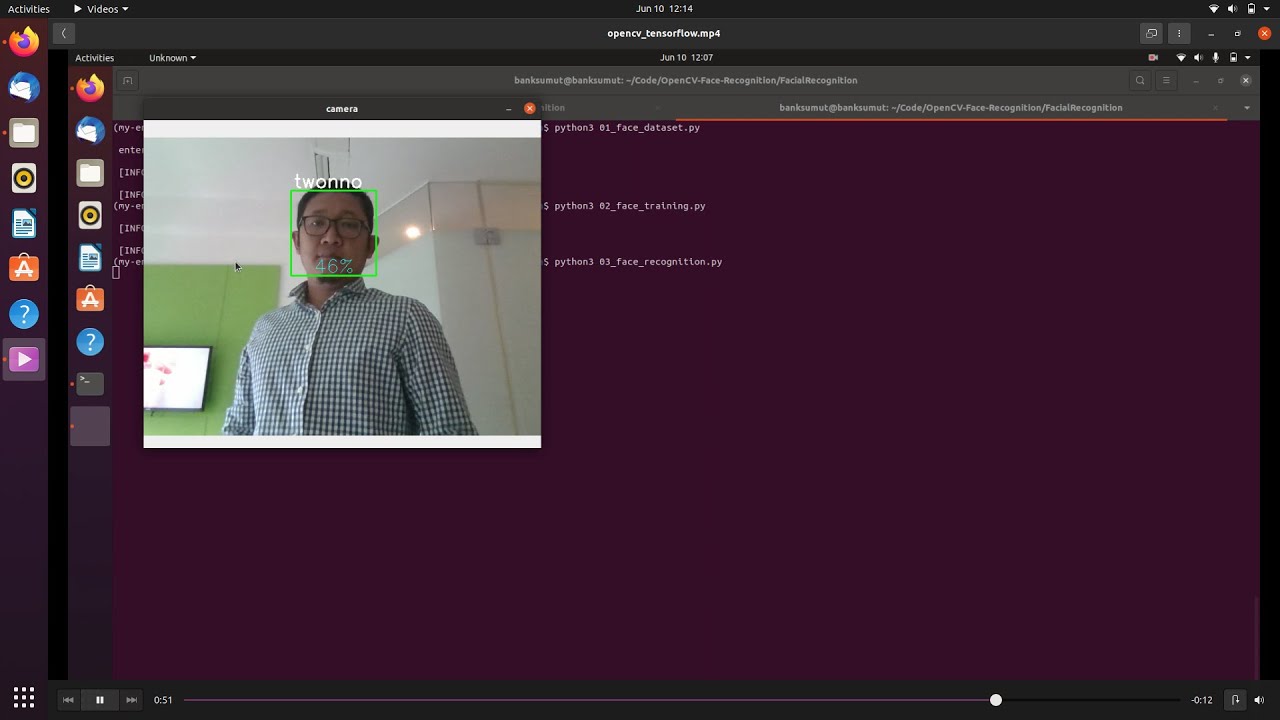Open Help from the host desktop dock
The height and width of the screenshot is (720, 1280).
[x=24, y=314]
